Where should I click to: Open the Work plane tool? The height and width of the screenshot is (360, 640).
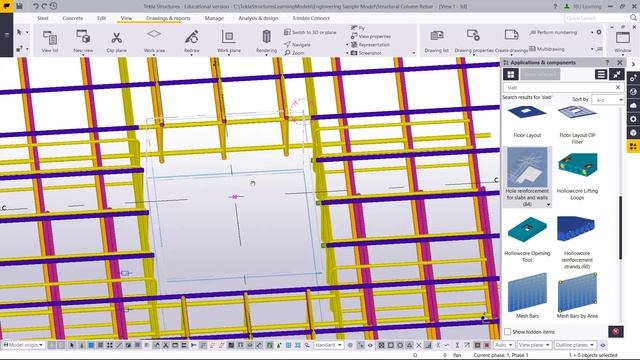(229, 41)
